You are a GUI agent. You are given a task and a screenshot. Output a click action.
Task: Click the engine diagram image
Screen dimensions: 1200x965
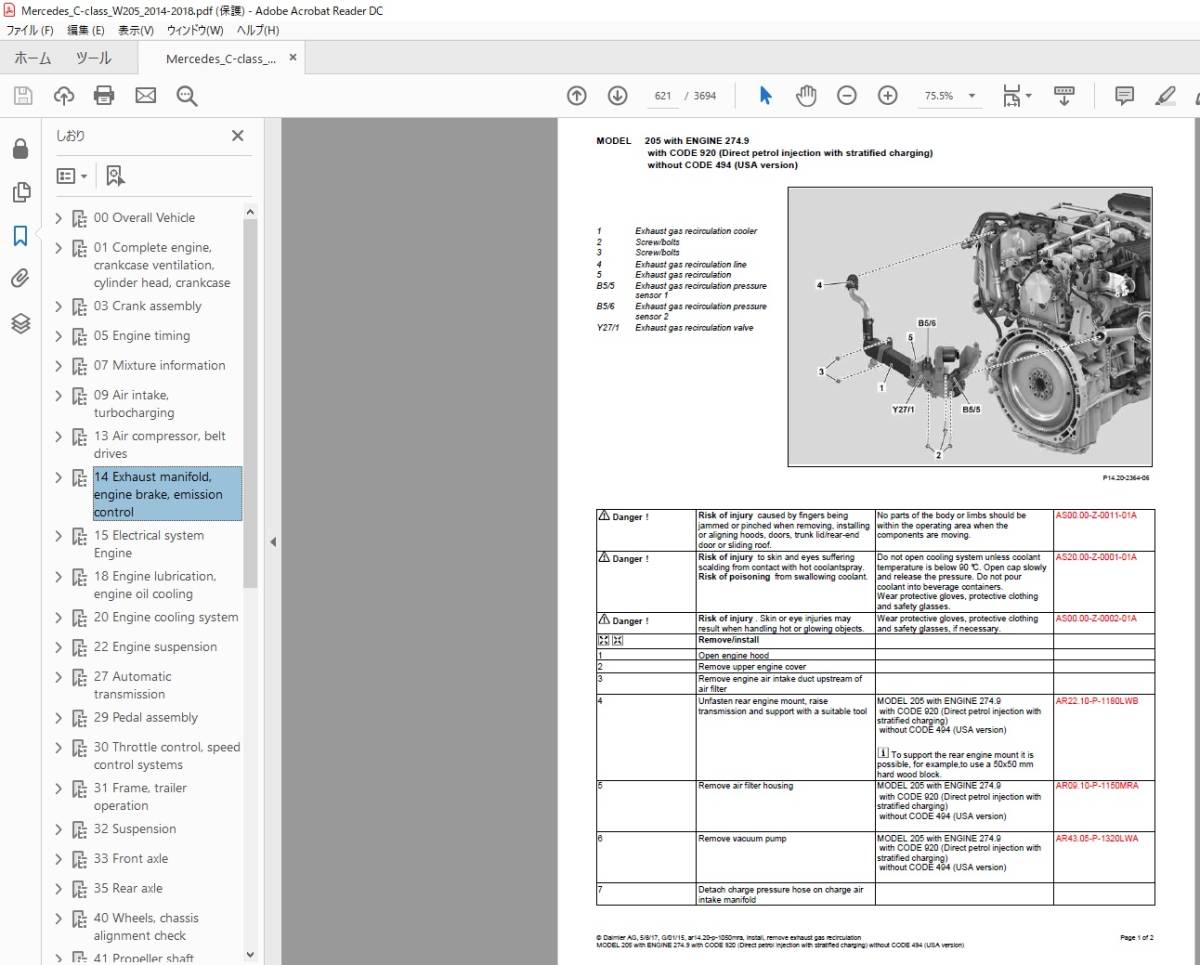click(970, 327)
